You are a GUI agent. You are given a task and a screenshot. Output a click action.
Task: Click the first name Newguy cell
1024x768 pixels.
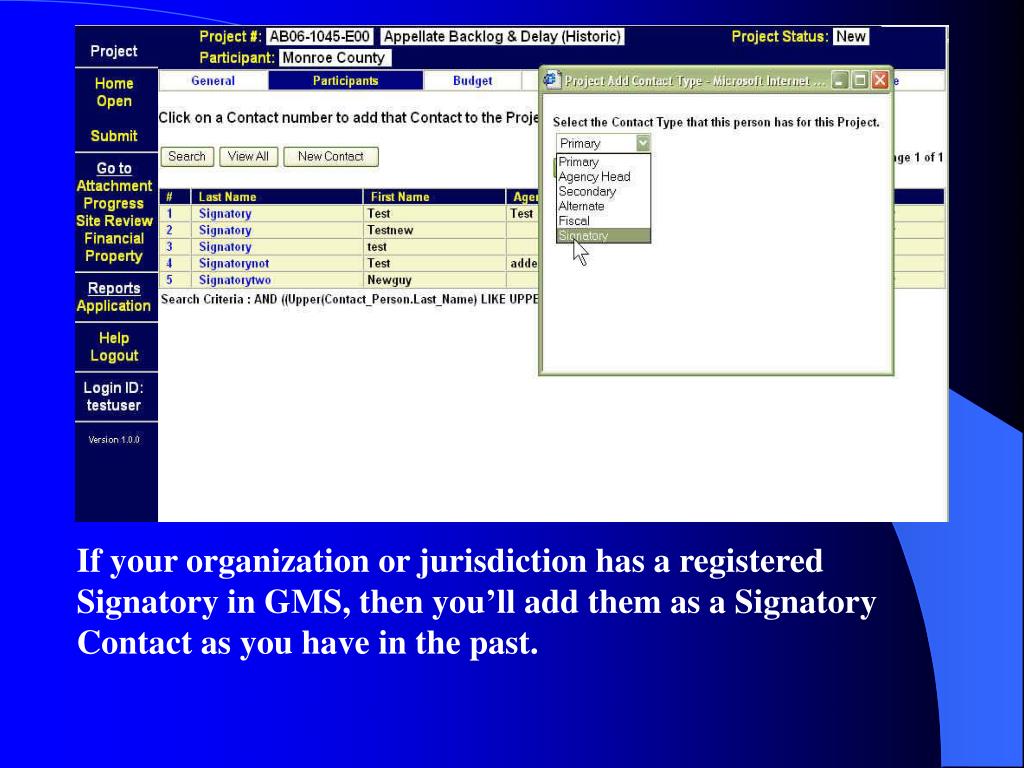[434, 280]
